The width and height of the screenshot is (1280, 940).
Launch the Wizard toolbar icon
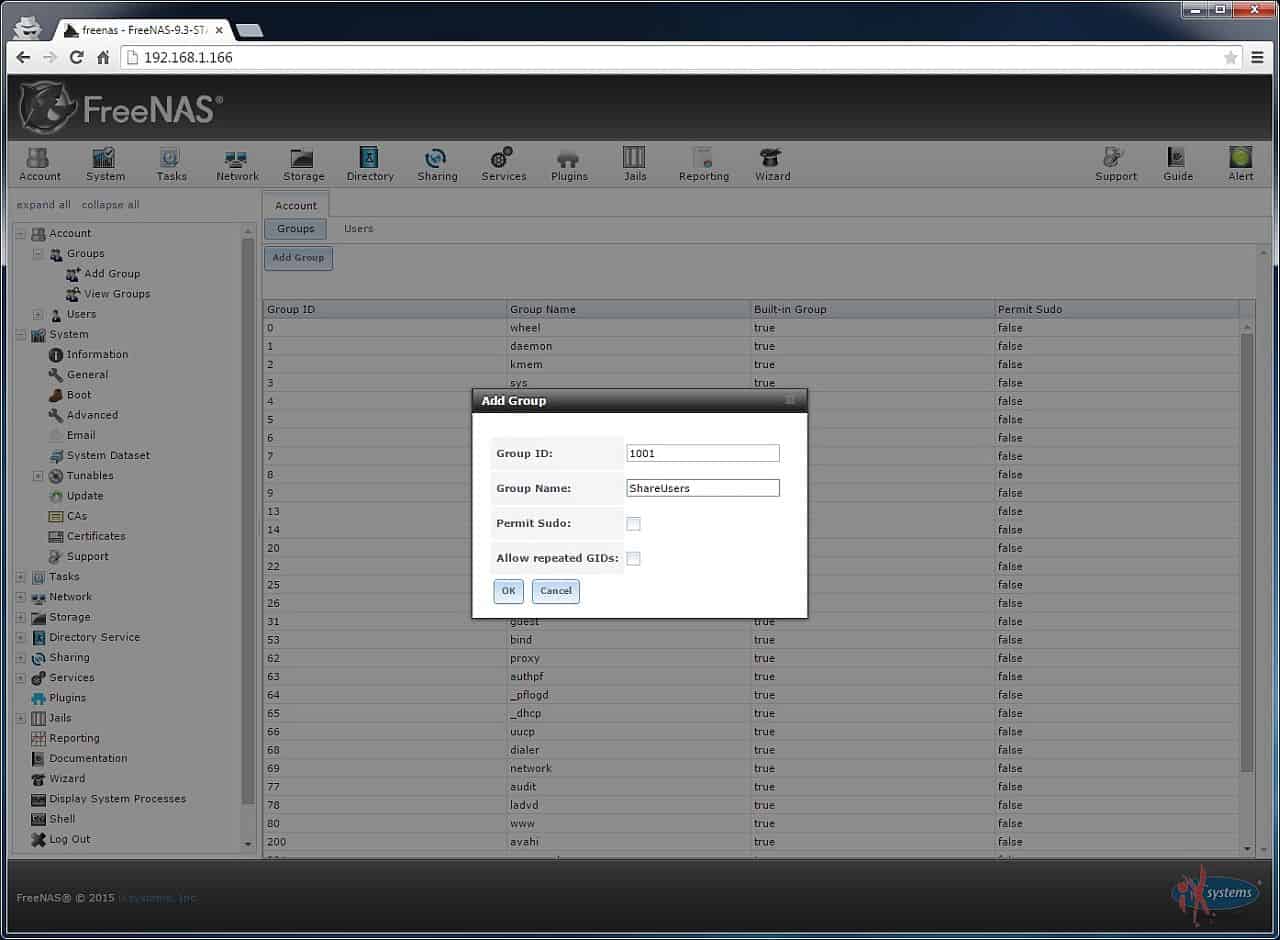tap(772, 164)
